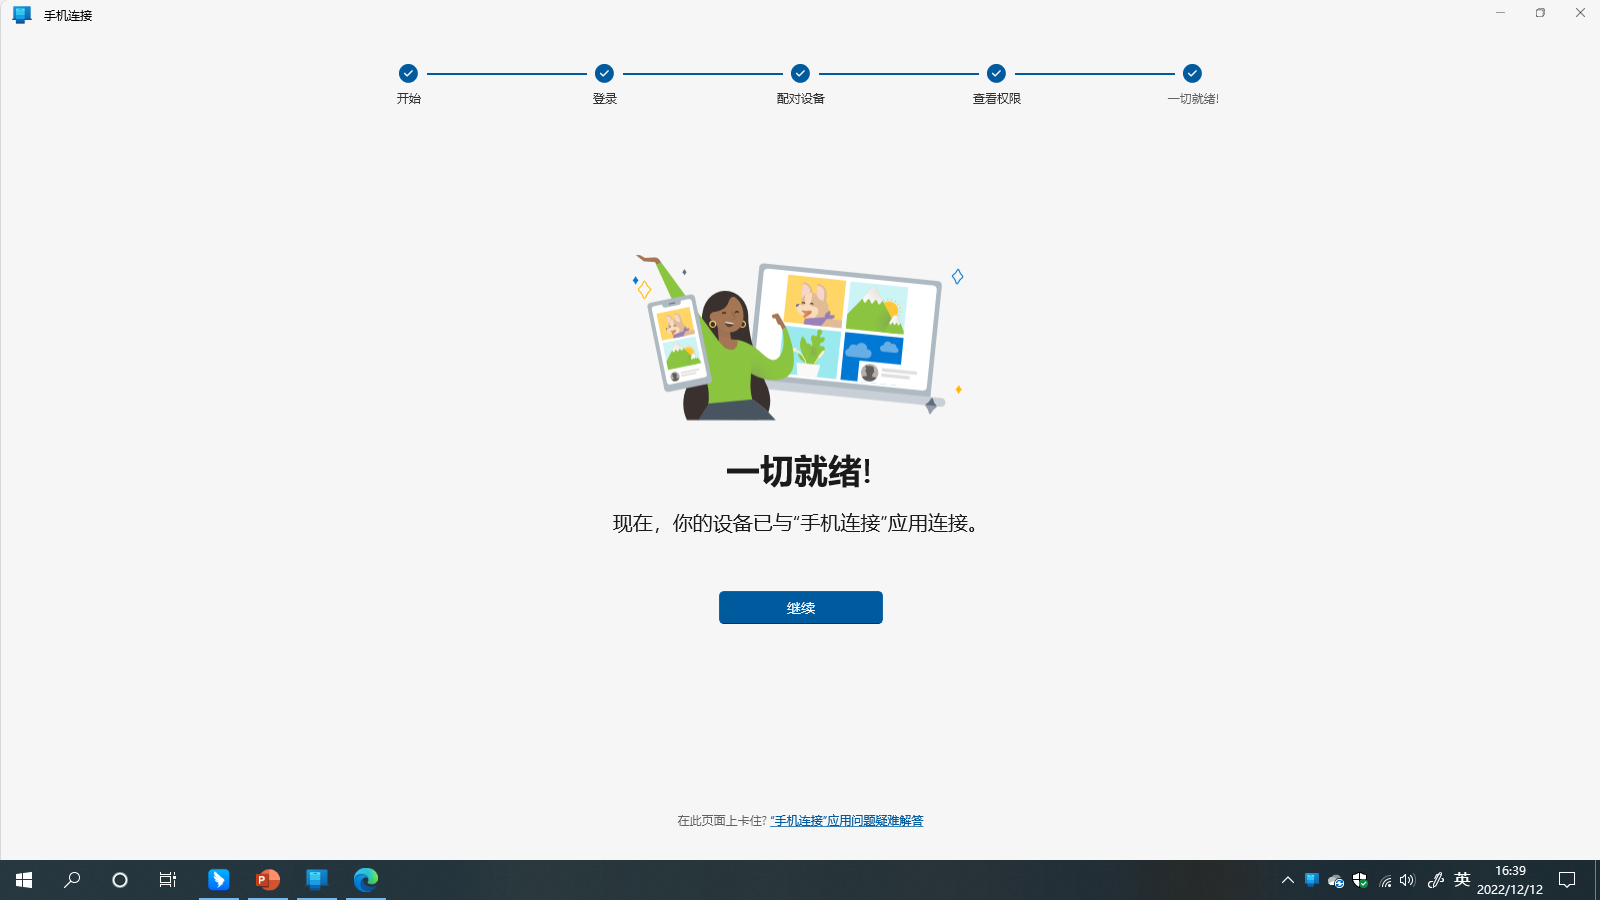Open Windows Security shield tray icon
1600x900 pixels.
coord(1360,880)
